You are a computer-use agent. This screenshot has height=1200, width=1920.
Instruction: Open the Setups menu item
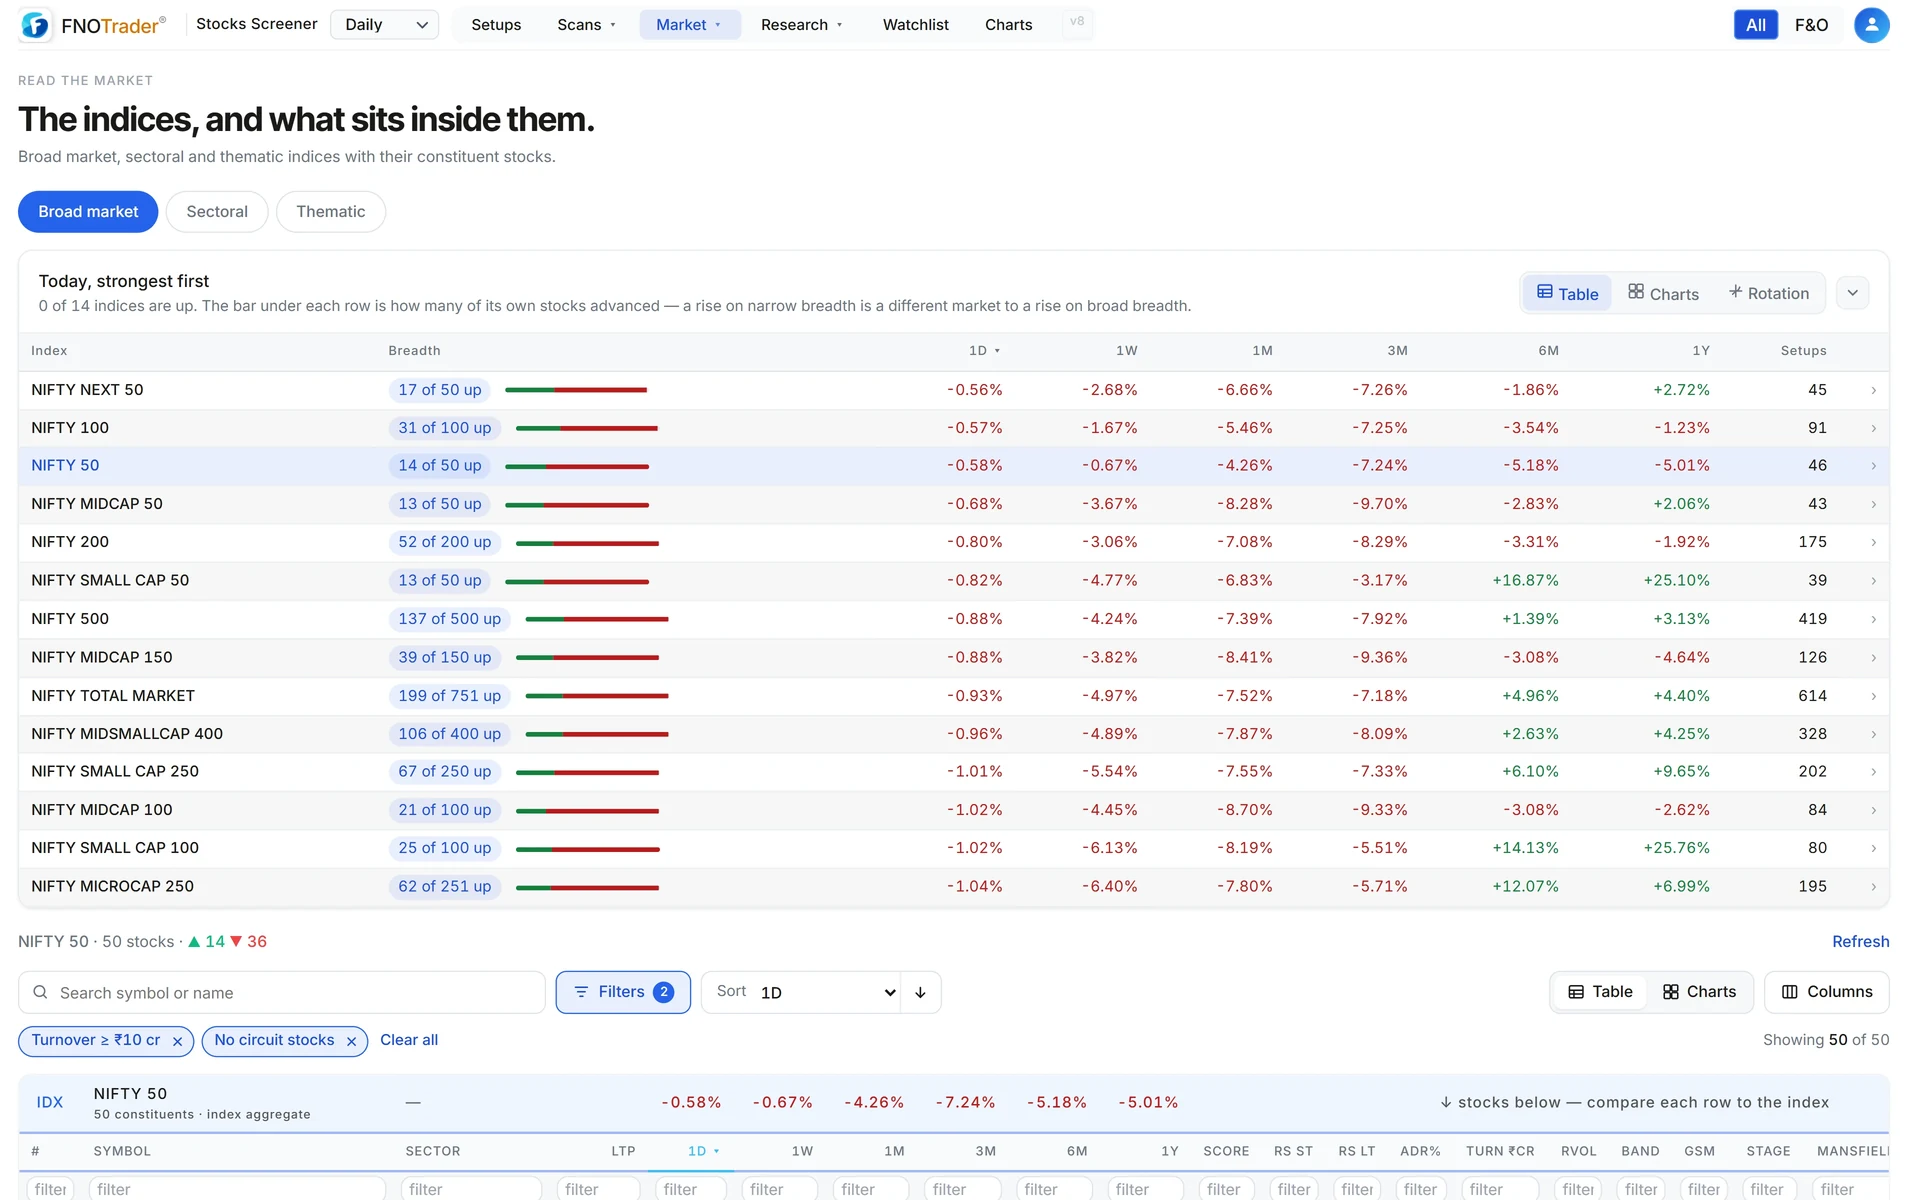496,25
